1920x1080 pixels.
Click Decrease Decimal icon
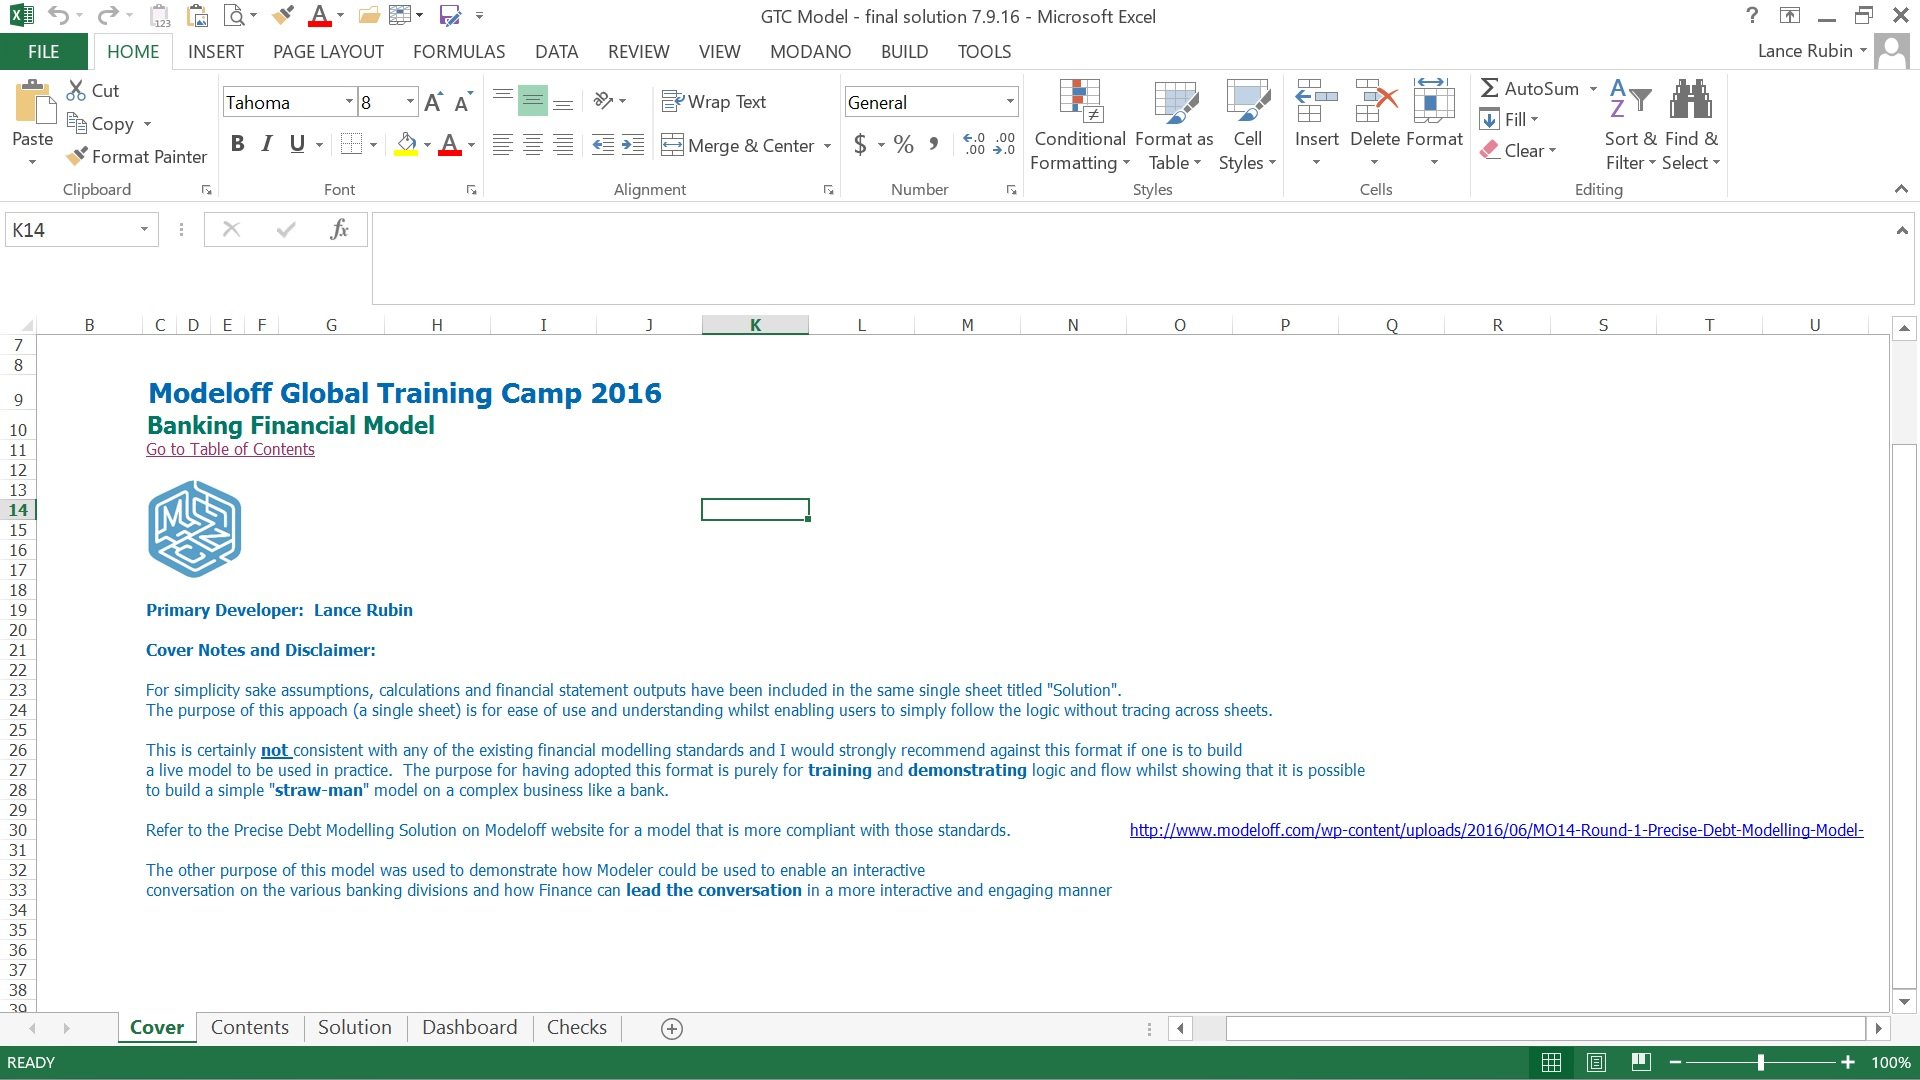(1004, 145)
